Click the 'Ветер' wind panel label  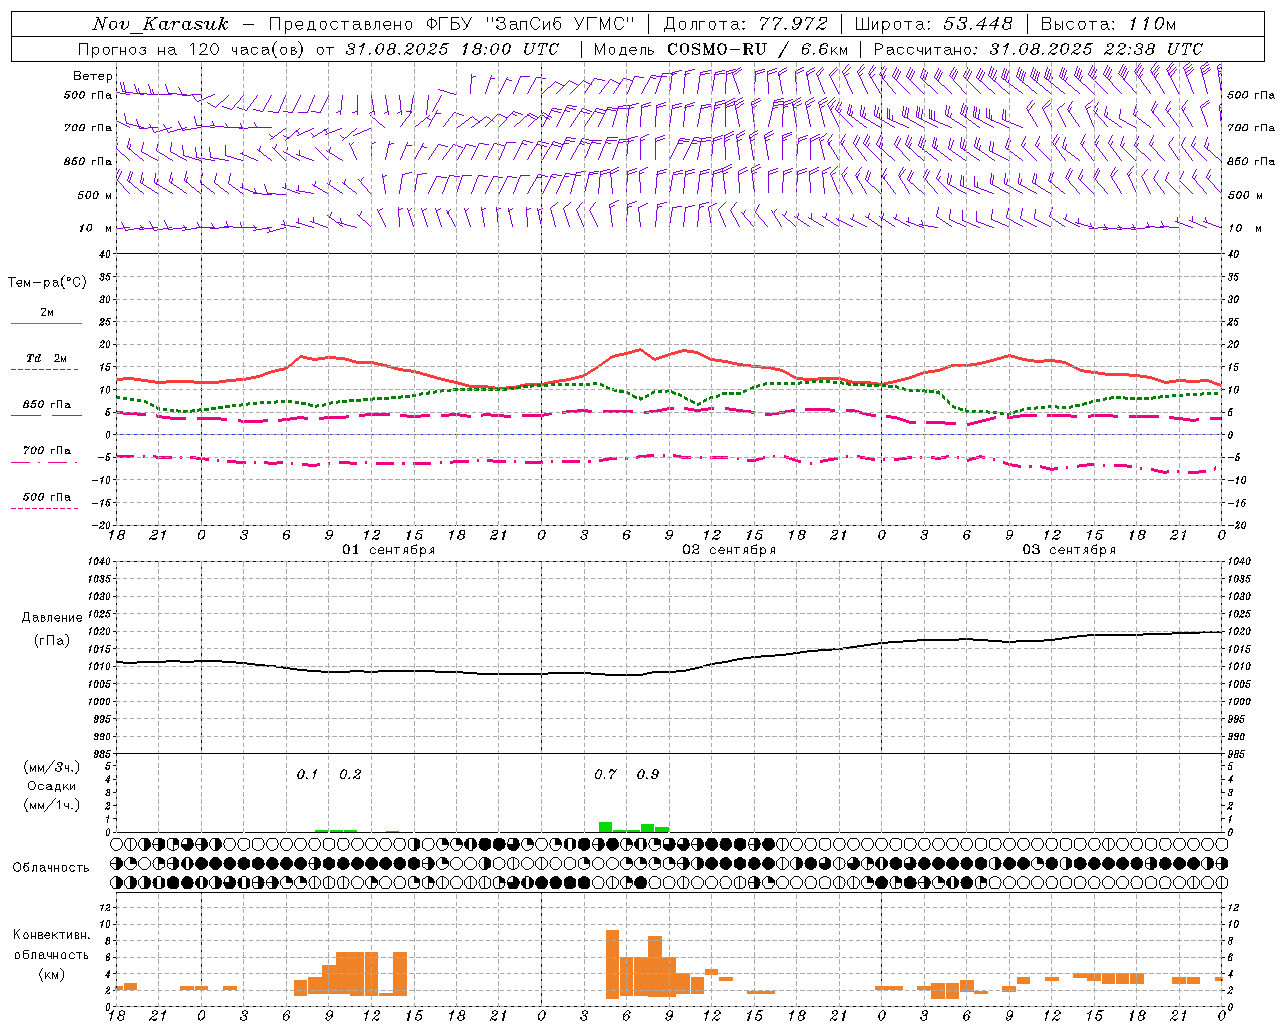[93, 76]
